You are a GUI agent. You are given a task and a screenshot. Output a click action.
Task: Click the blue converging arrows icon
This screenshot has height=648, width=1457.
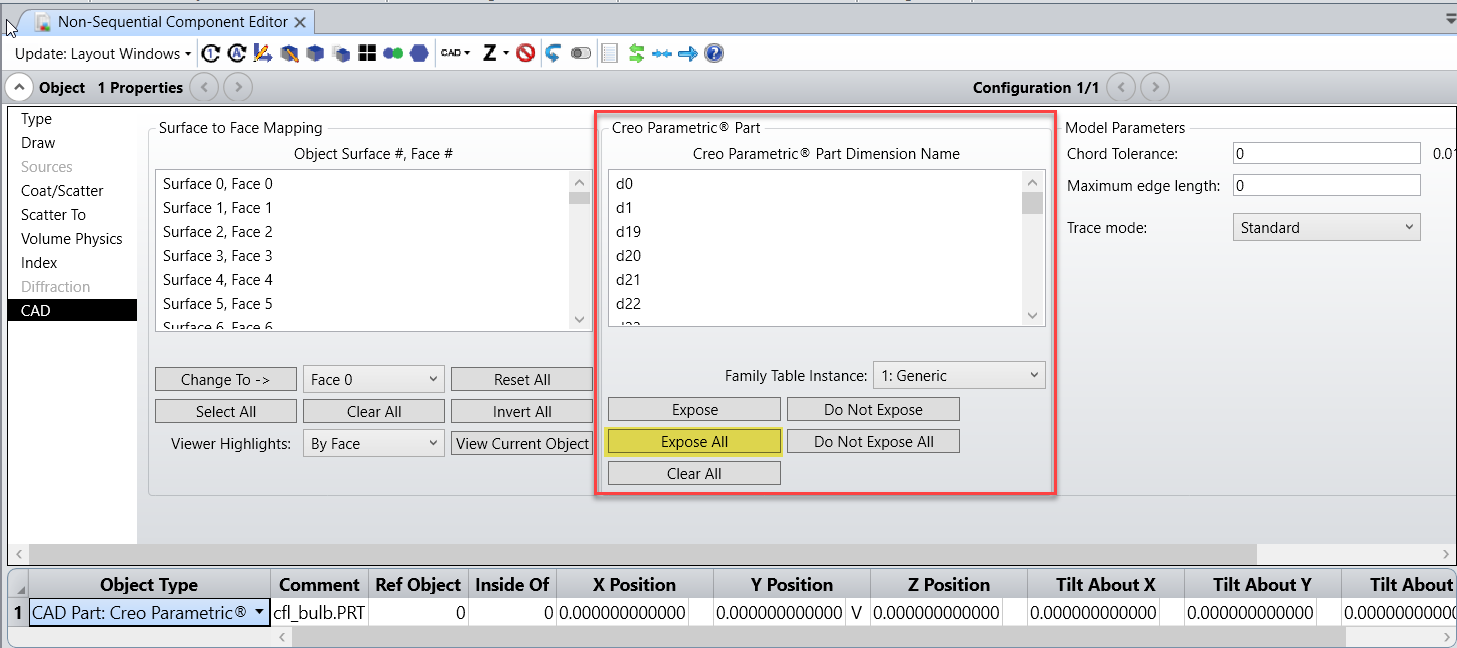pyautogui.click(x=661, y=54)
